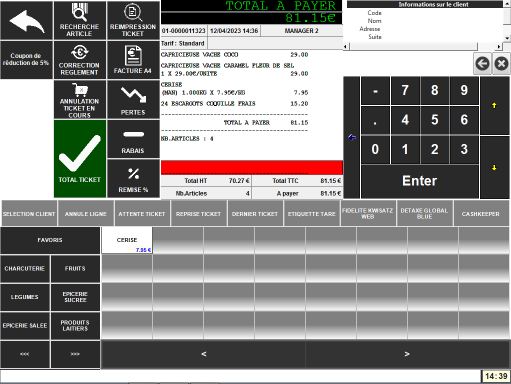Click the client info scrollbar down arrow

[507, 38]
